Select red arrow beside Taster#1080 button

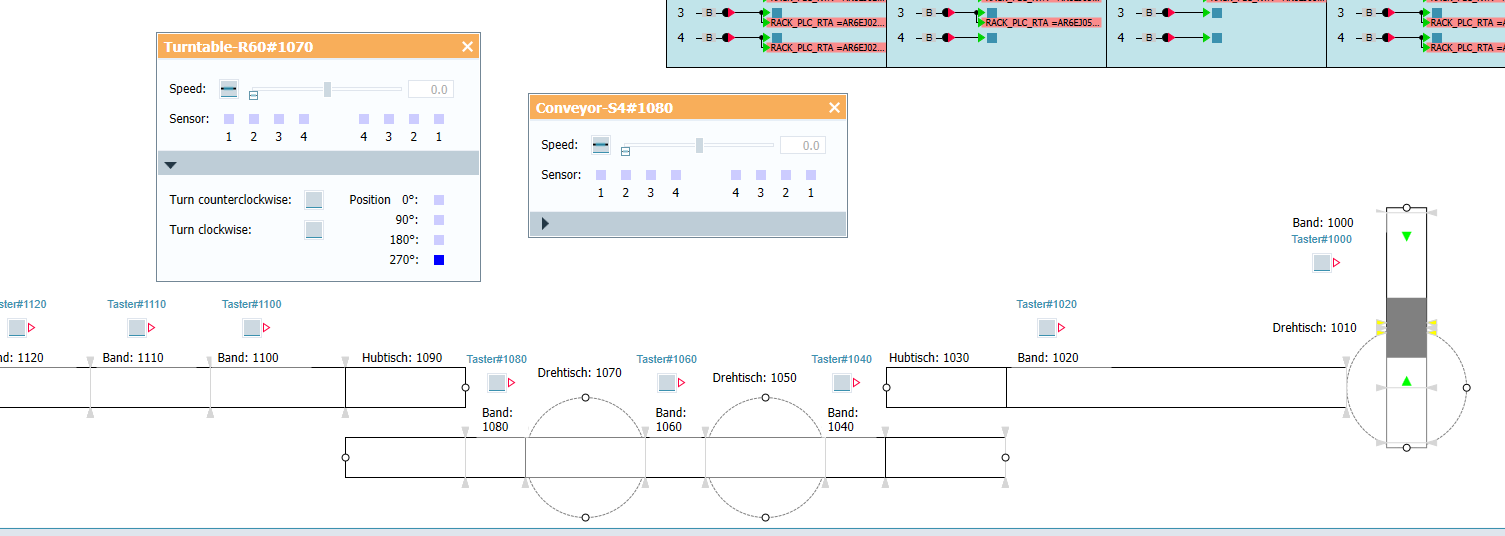pos(511,383)
